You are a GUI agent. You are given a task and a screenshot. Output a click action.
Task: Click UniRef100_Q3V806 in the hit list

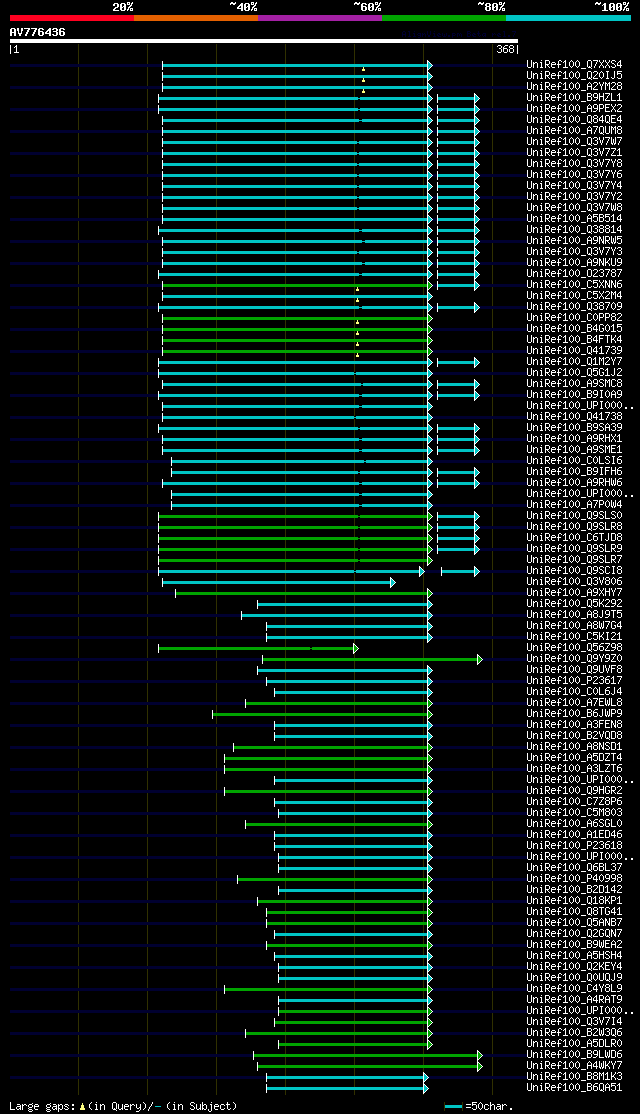(574, 582)
